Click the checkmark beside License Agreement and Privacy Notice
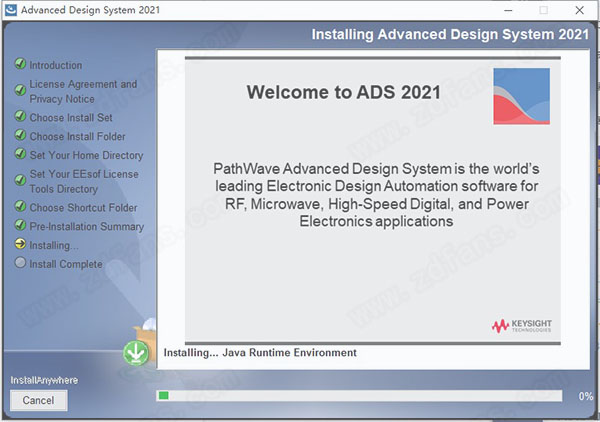This screenshot has height=422, width=600. (20, 90)
